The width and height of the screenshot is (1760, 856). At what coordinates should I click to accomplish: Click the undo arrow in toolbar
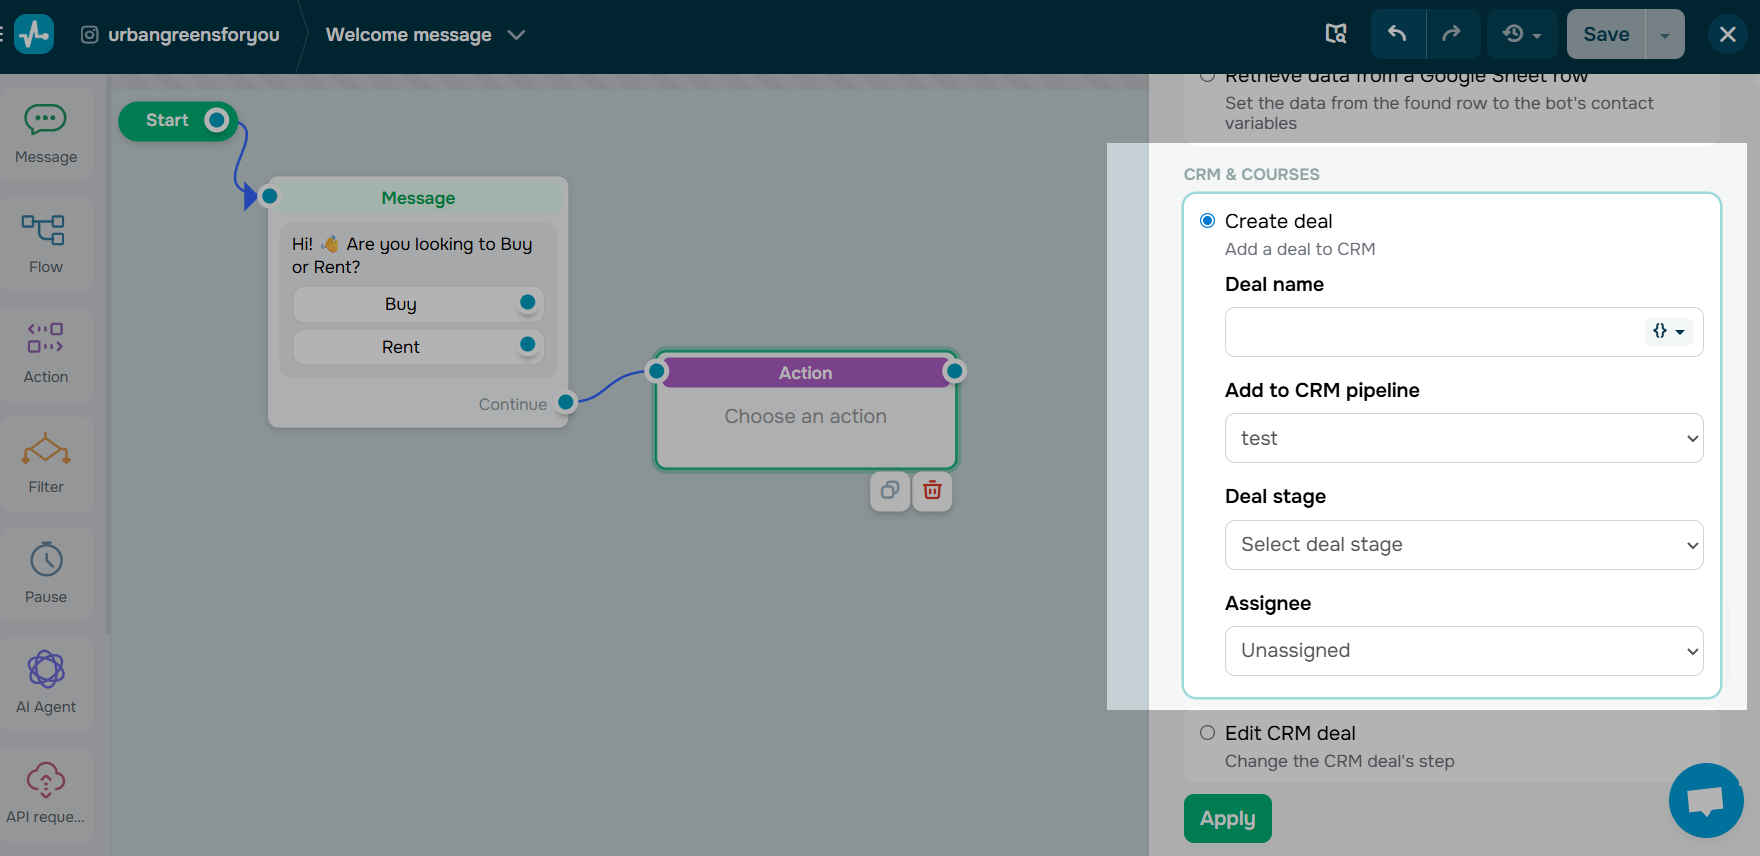[1397, 34]
